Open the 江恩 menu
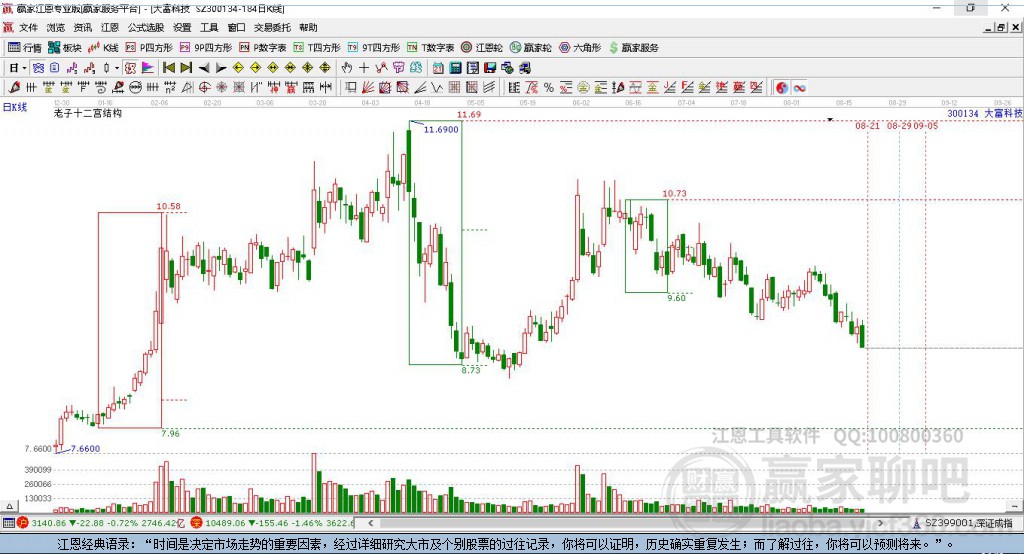The image size is (1024, 554). pos(110,27)
